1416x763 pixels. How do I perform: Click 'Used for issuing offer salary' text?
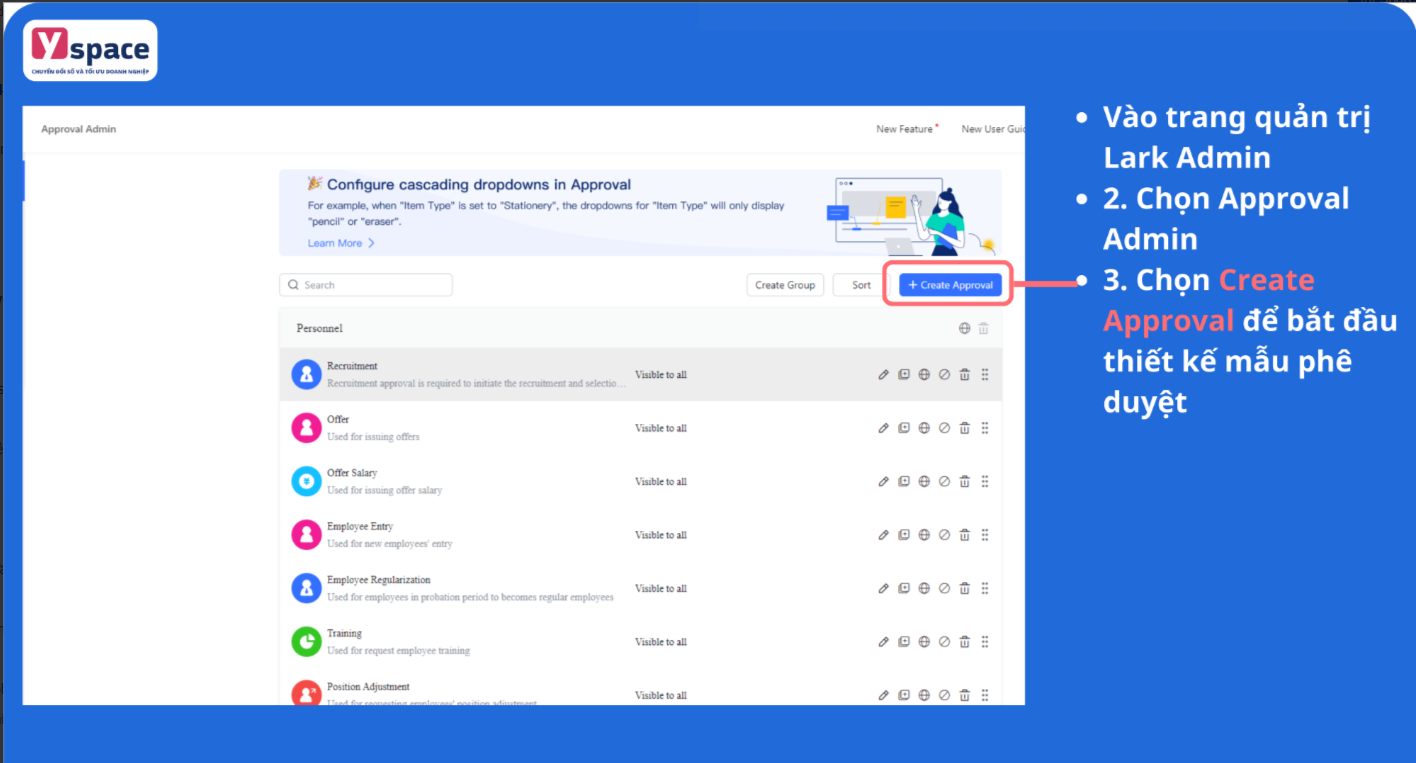385,490
